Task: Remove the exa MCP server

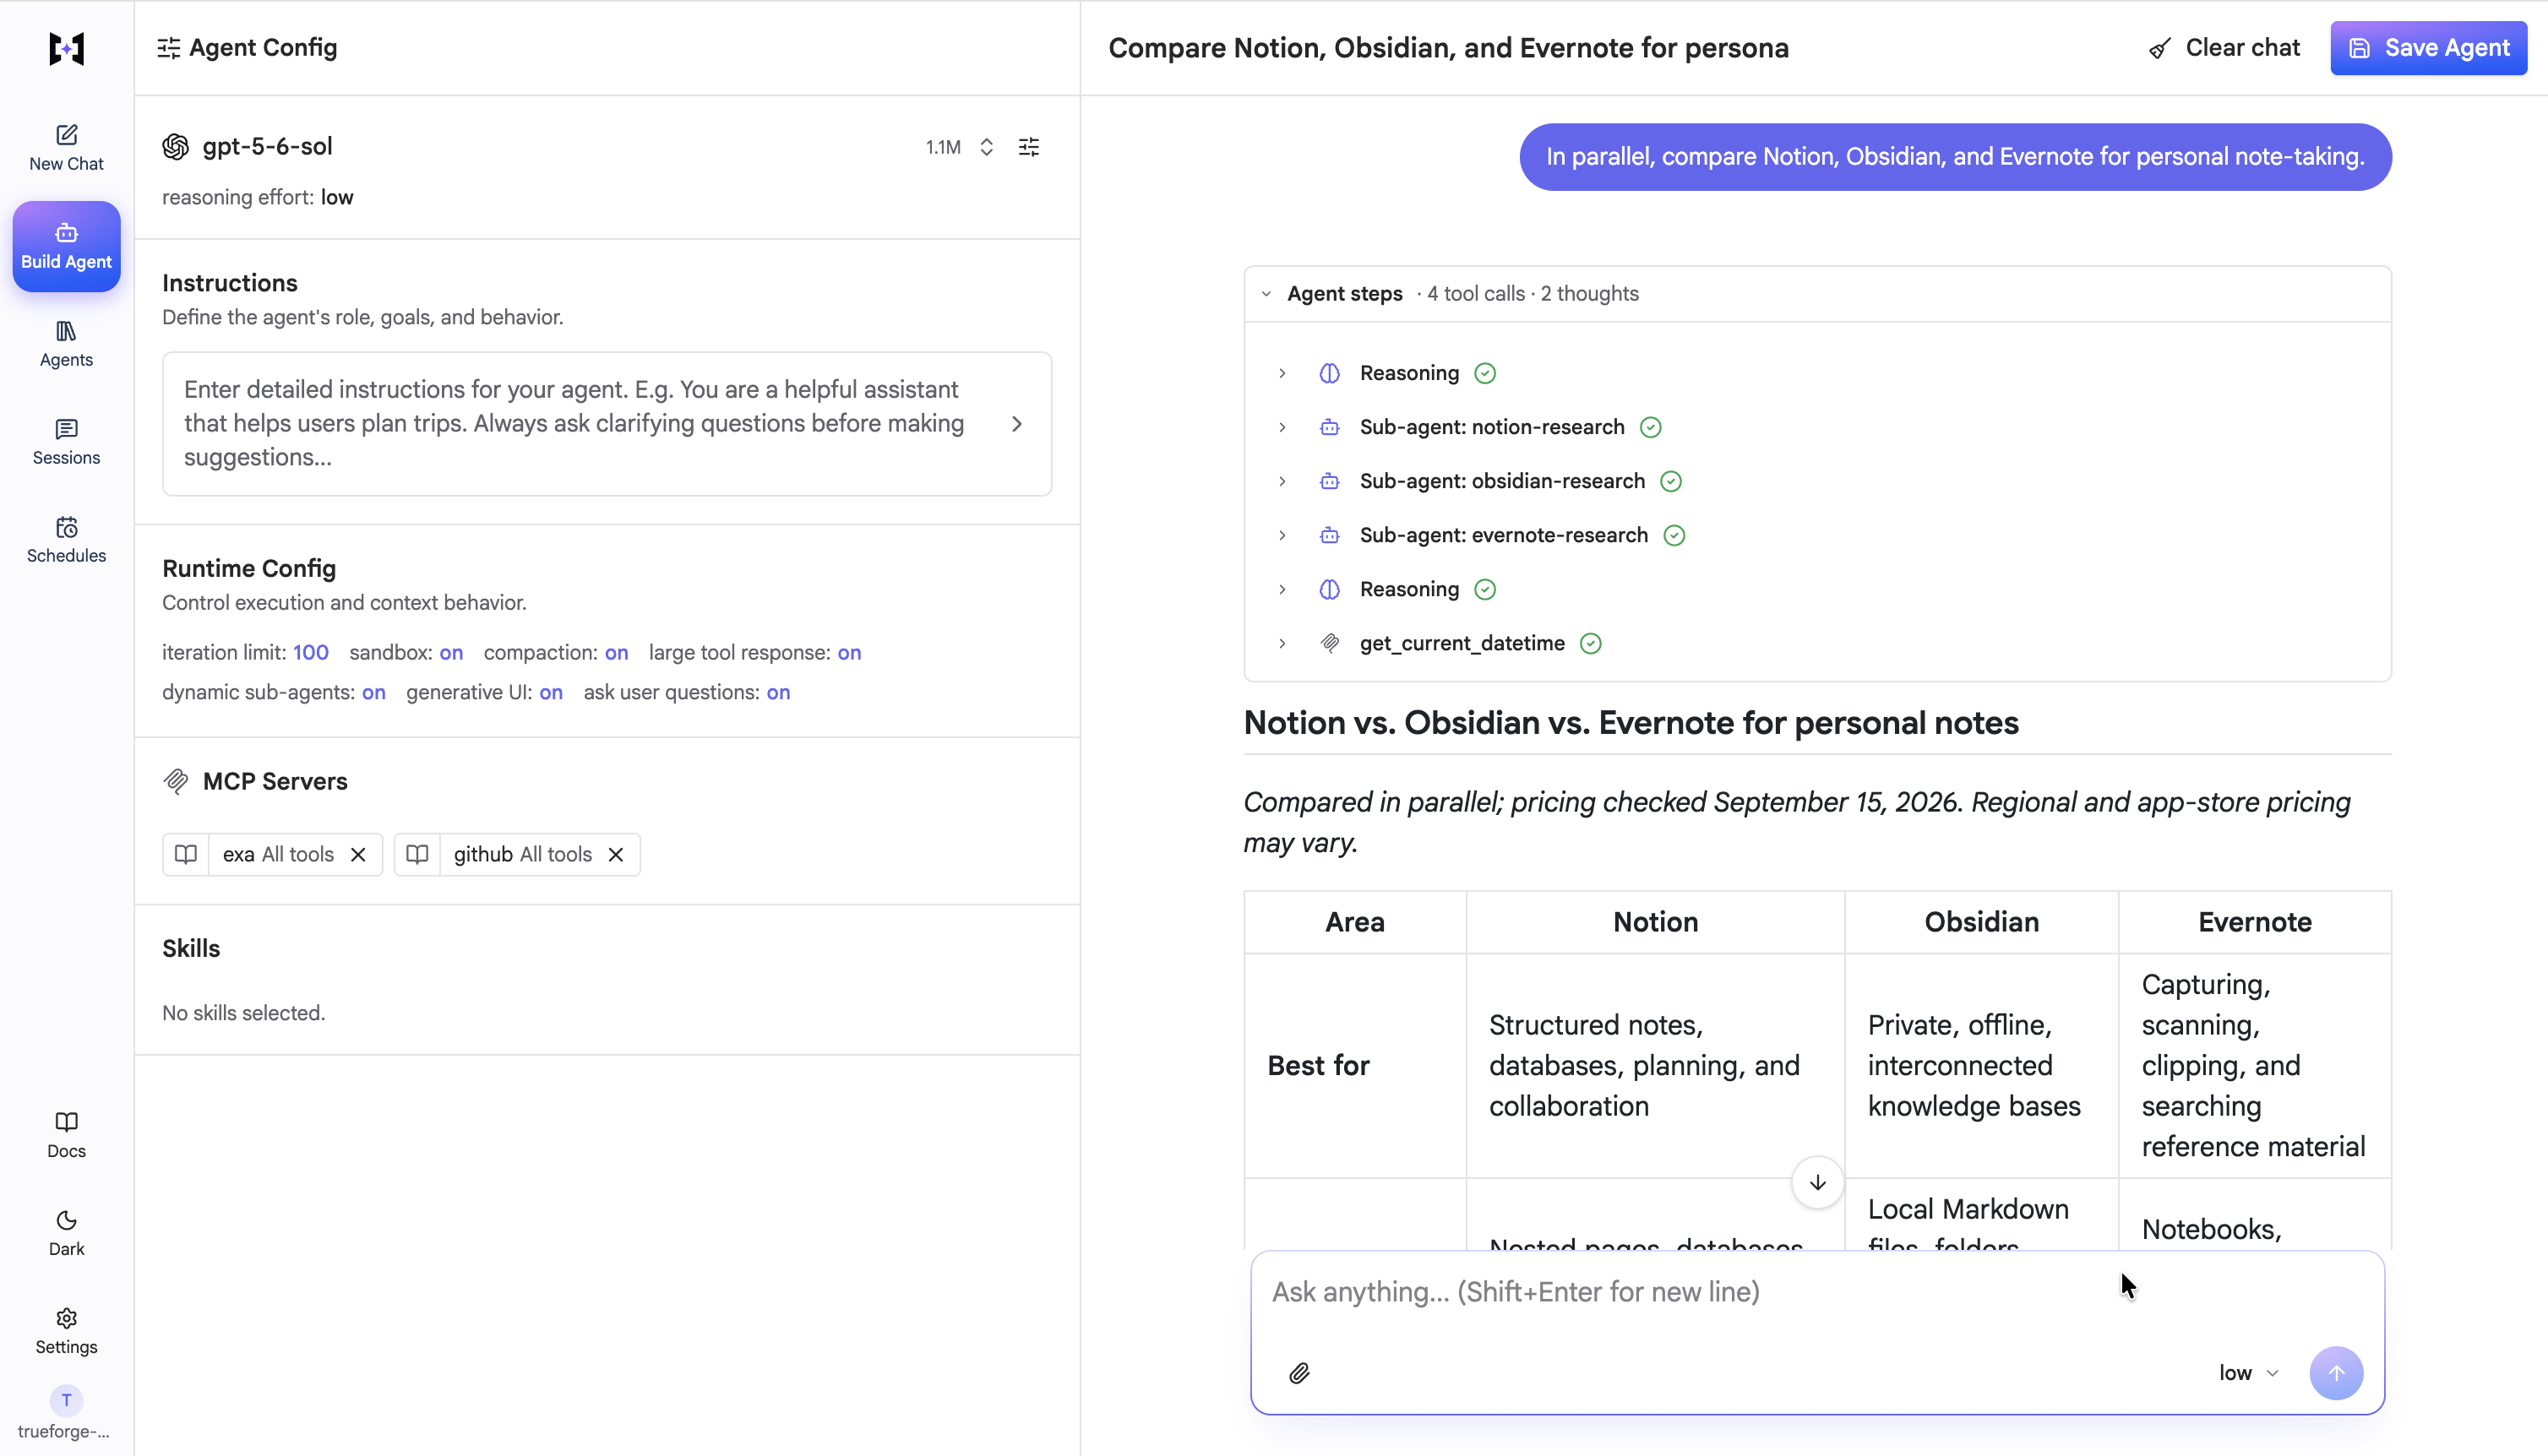Action: [358, 854]
